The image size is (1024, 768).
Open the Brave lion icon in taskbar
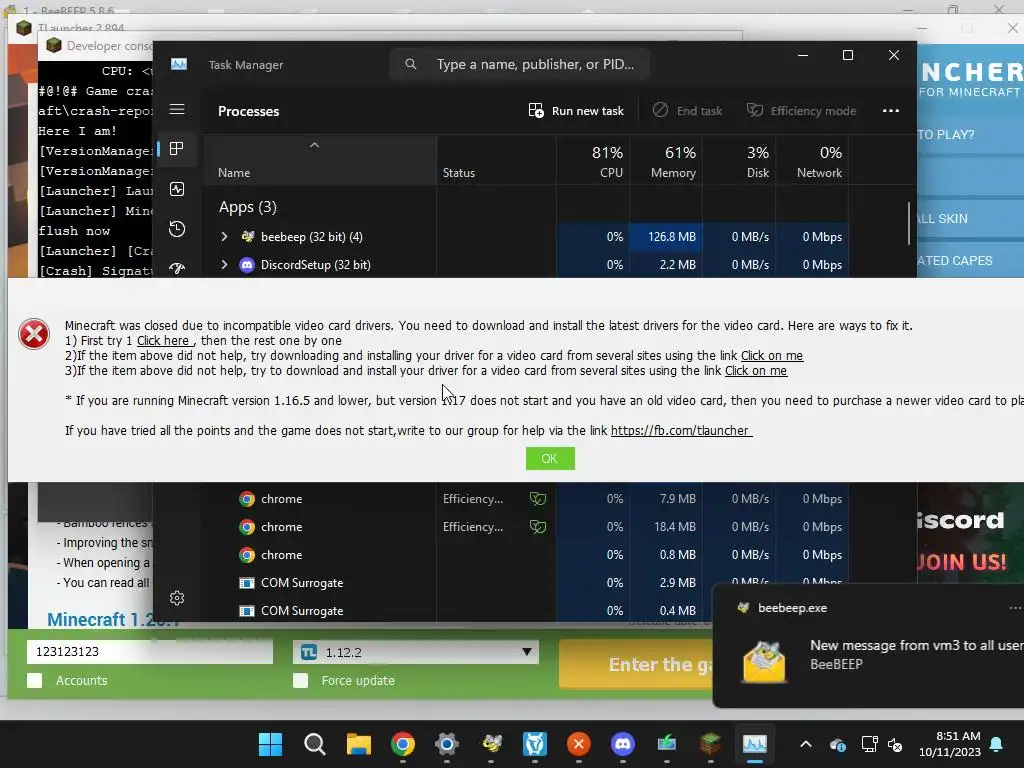pos(535,744)
